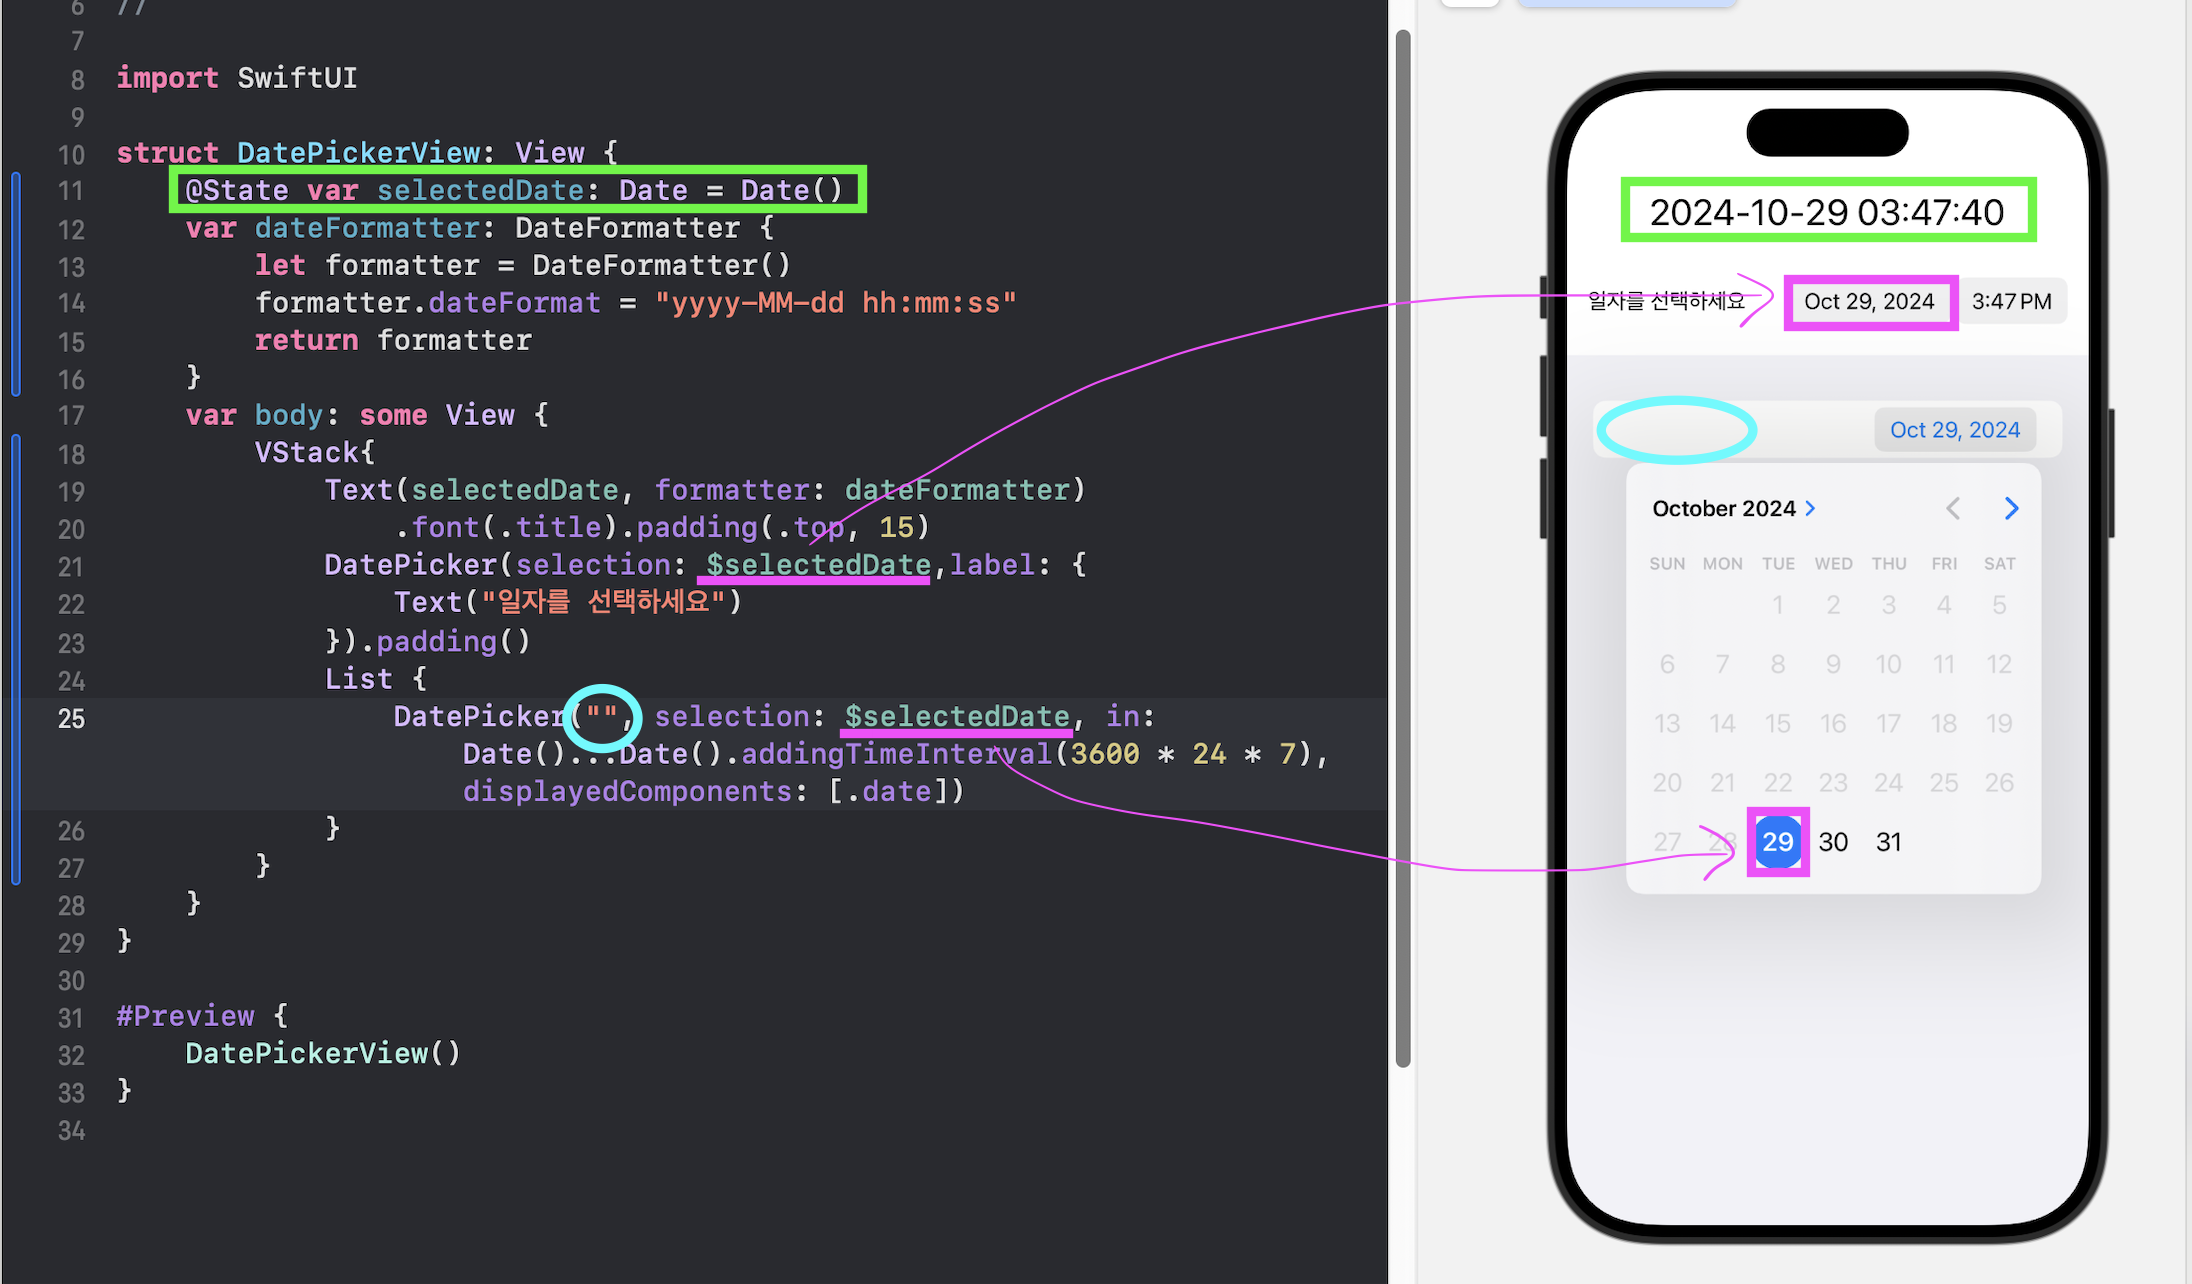Select day 31 in the calendar
2192x1284 pixels.
point(1888,842)
